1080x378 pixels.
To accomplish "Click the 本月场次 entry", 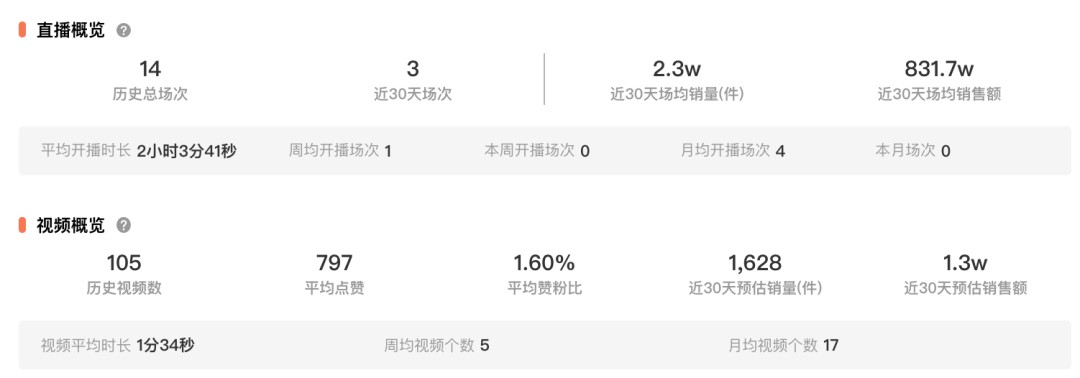I will (x=913, y=151).
